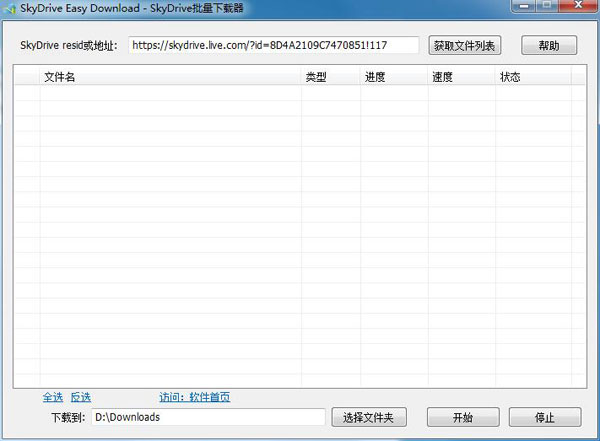Sort by the 文件名 column header
The image size is (600, 441).
coord(171,77)
